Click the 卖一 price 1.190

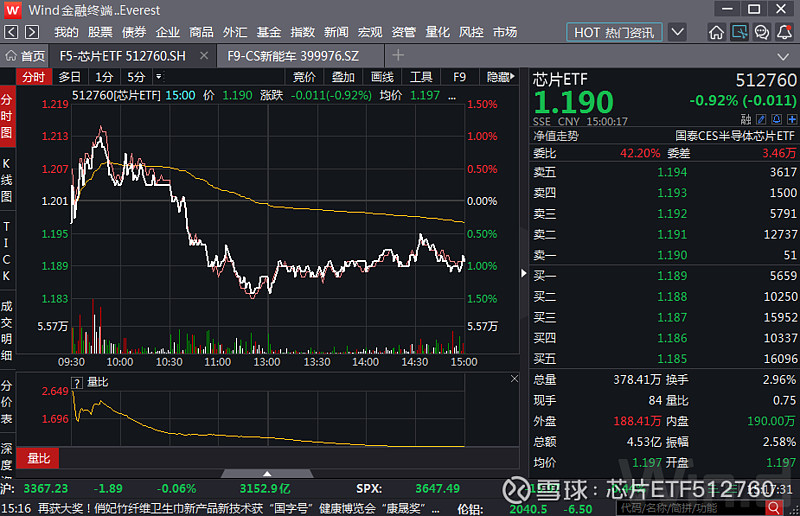tap(672, 255)
